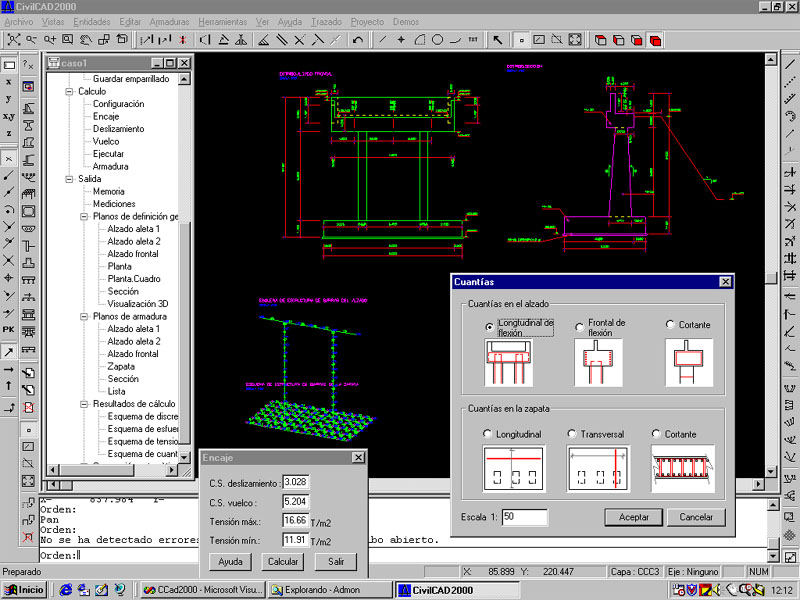Select the circle drawing tool
This screenshot has height=600, width=800.
pos(437,40)
